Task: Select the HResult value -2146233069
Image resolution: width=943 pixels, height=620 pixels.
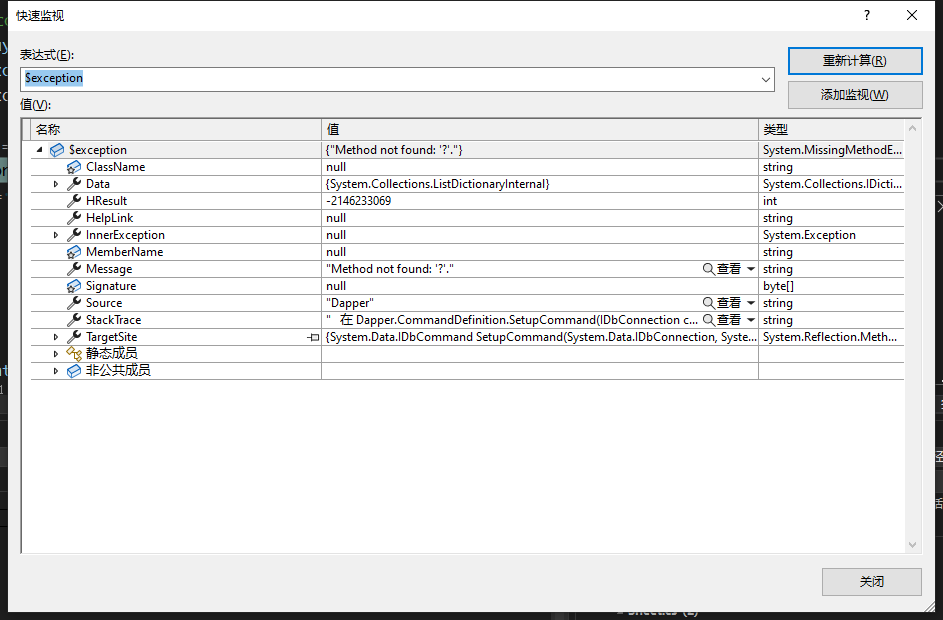Action: 358,201
